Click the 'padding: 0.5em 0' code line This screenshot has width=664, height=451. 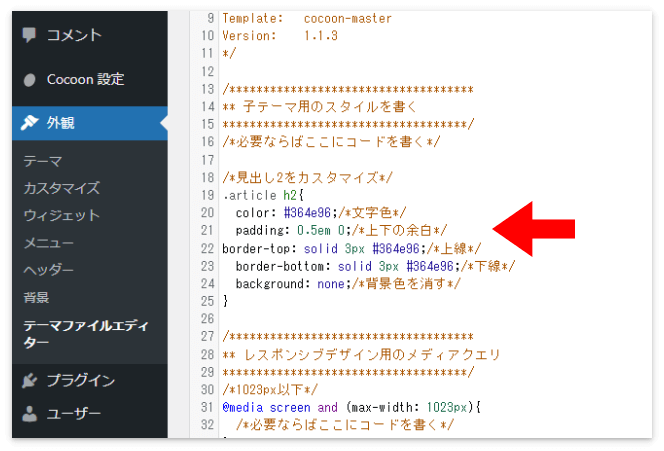[x=341, y=230]
